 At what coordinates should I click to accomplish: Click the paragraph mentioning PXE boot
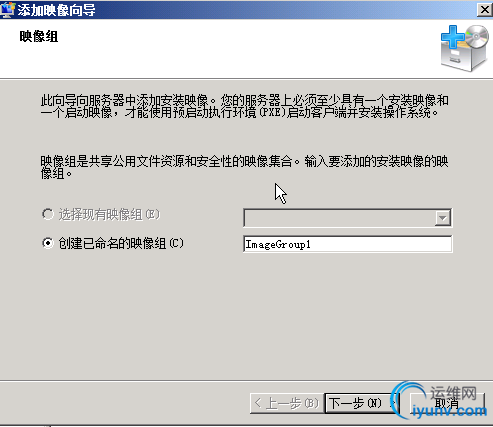(x=244, y=106)
